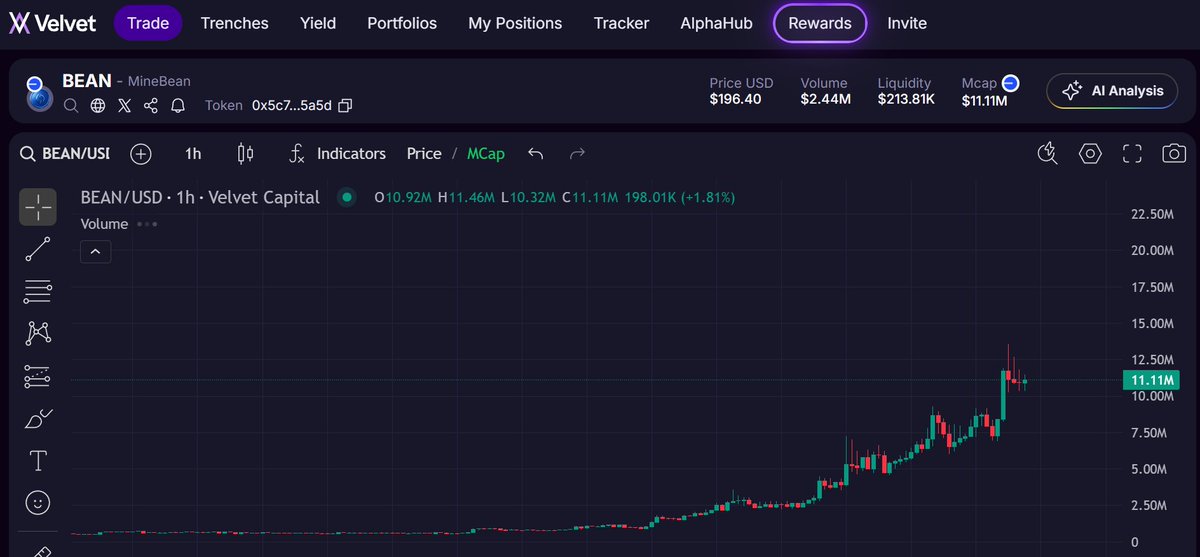Select the forecasting and measurement tool
Viewport: 1200px width, 557px height.
coord(38,376)
